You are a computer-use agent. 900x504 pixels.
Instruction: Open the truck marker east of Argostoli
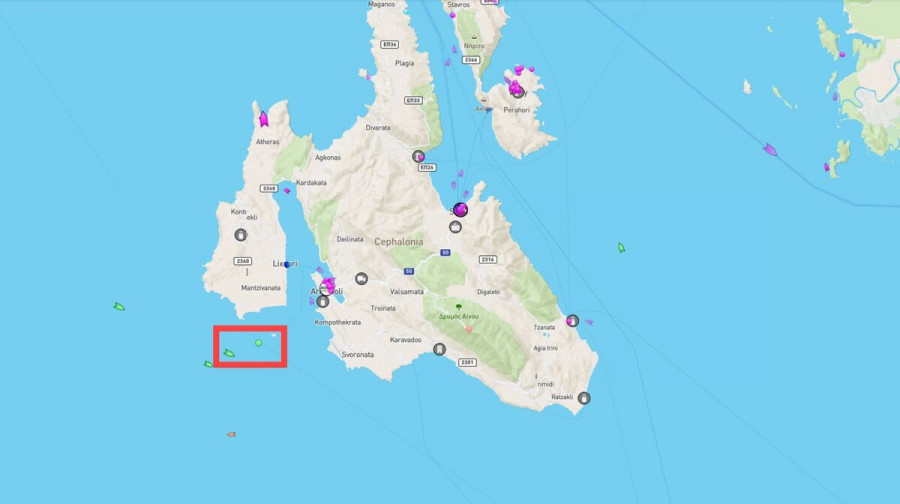point(361,279)
